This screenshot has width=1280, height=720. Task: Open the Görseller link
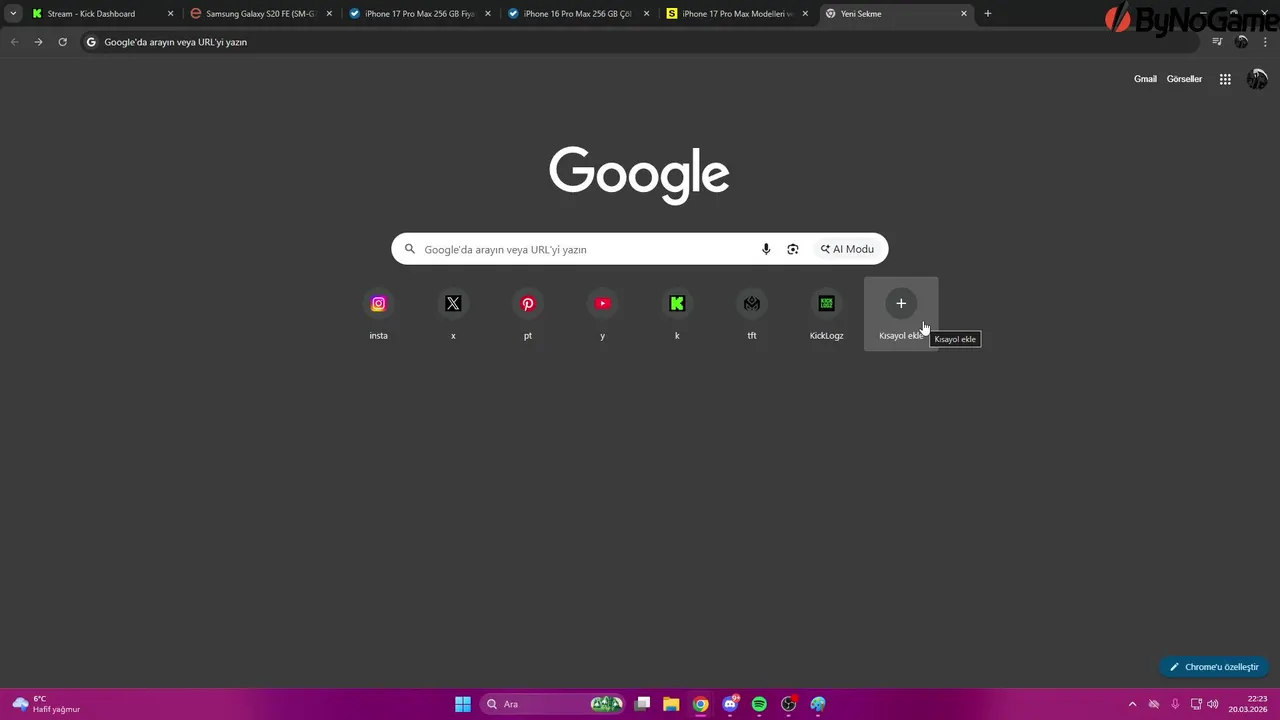(x=1184, y=79)
